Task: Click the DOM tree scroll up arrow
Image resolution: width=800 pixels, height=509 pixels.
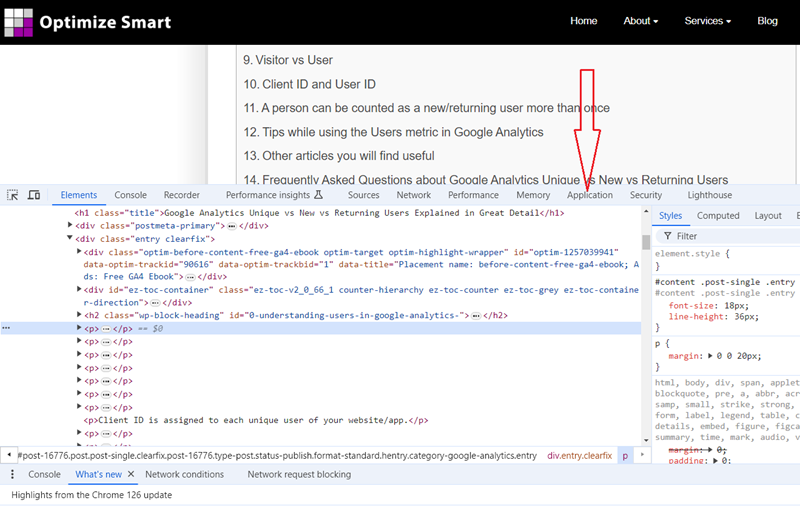Action: pos(646,211)
